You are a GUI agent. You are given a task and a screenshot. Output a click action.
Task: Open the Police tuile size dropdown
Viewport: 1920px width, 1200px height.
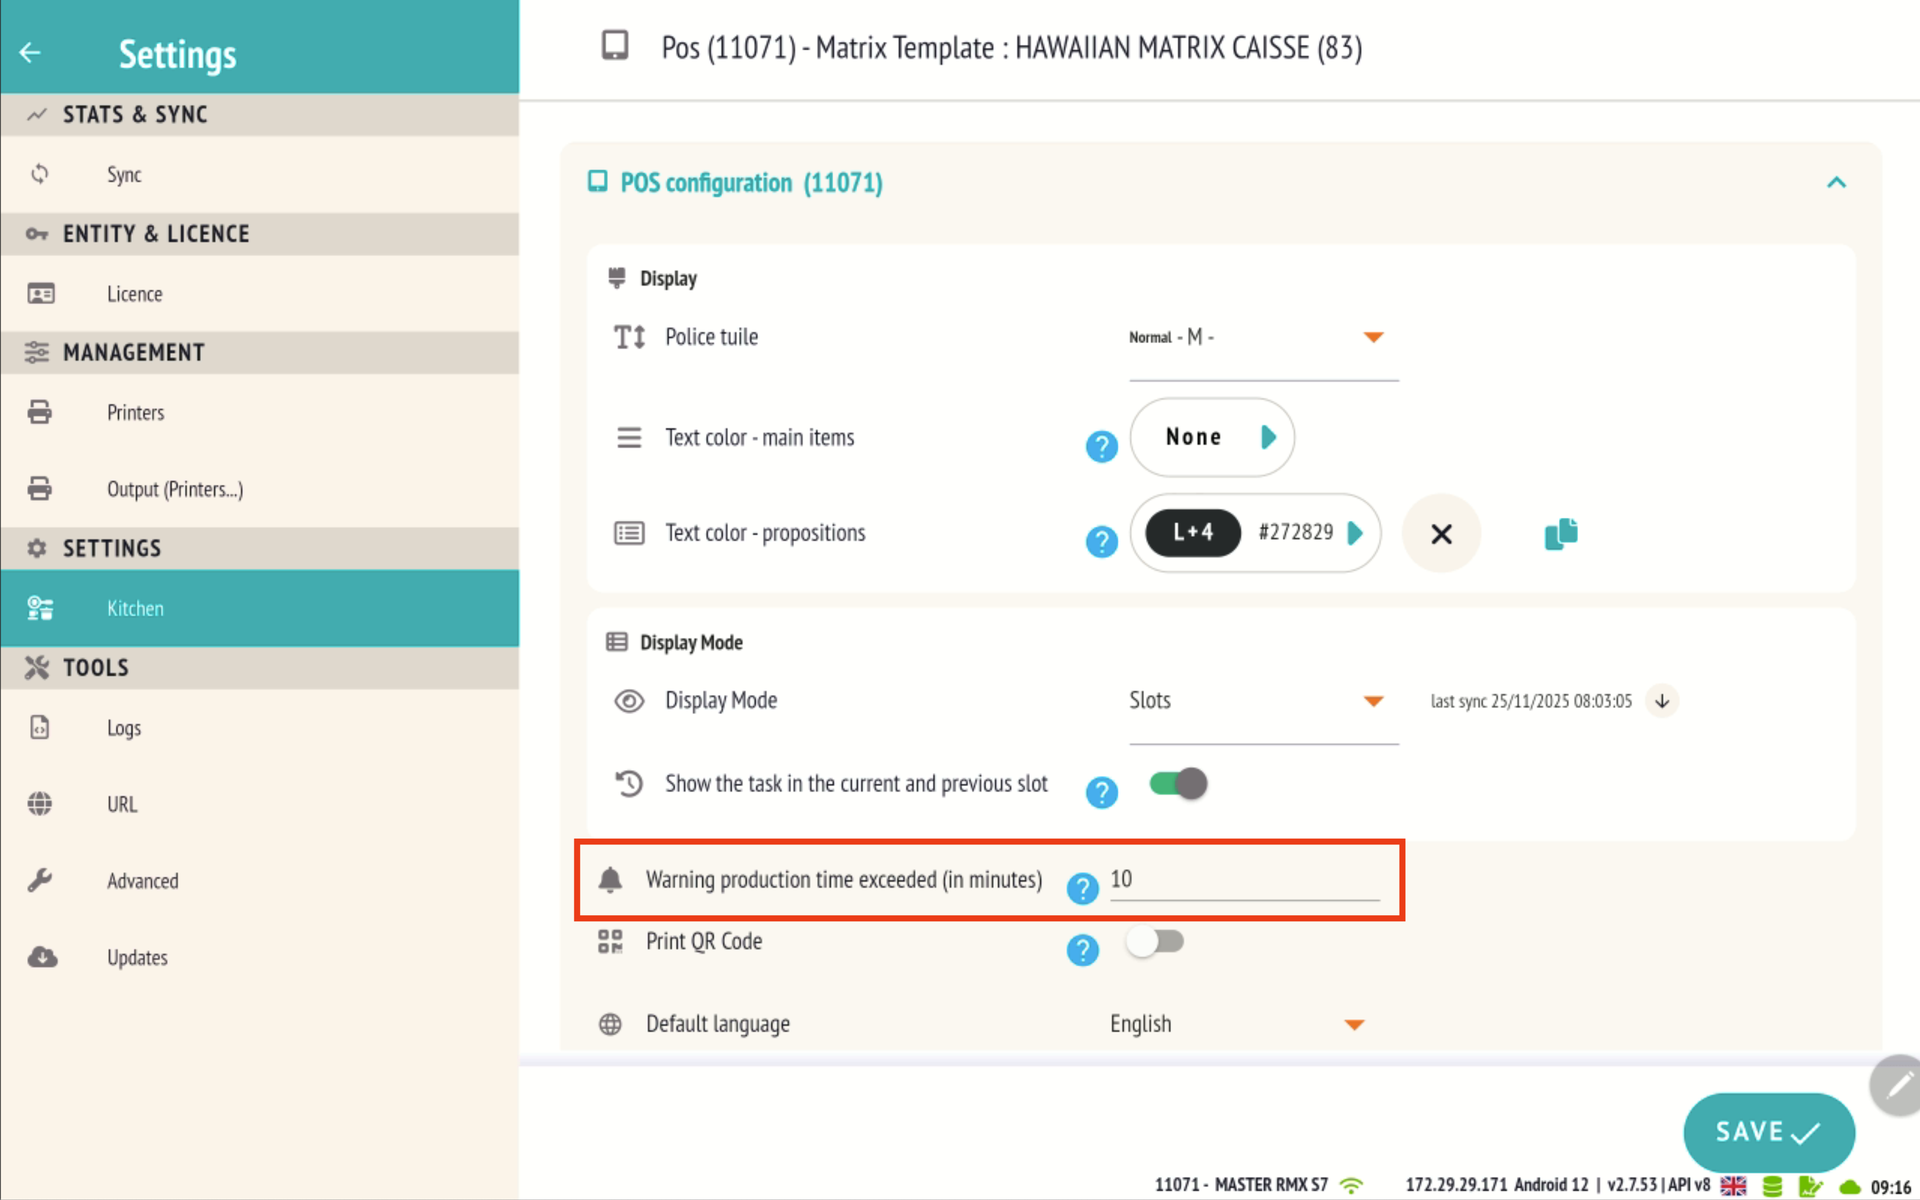point(1262,338)
